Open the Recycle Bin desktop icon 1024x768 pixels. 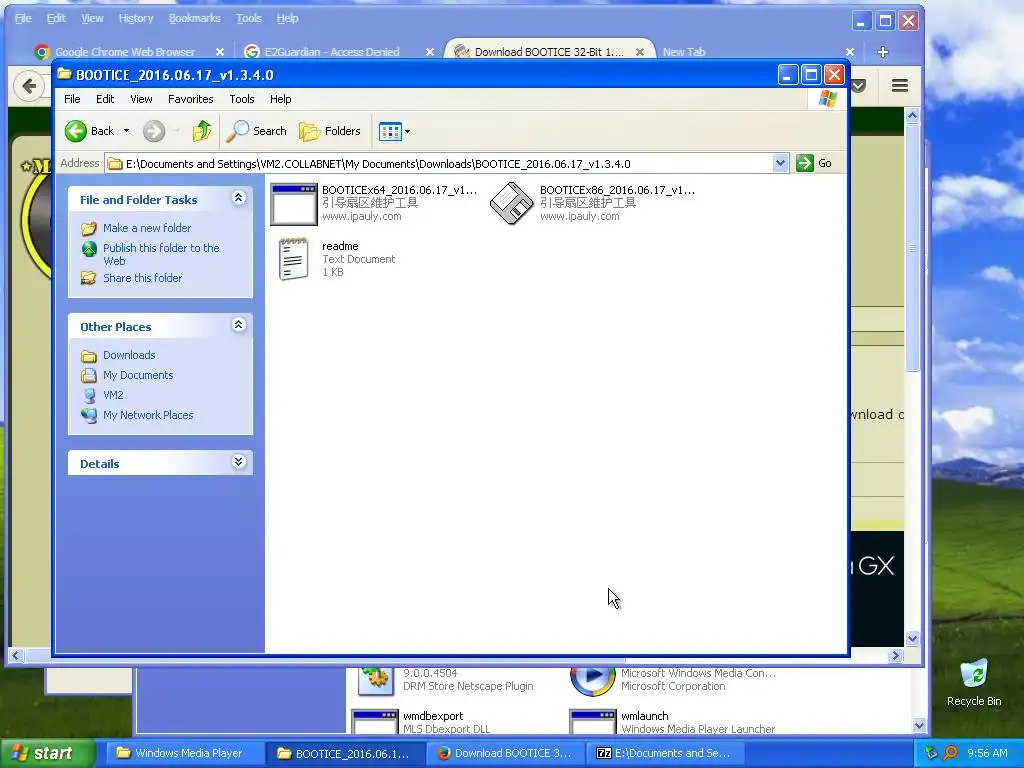(x=974, y=682)
